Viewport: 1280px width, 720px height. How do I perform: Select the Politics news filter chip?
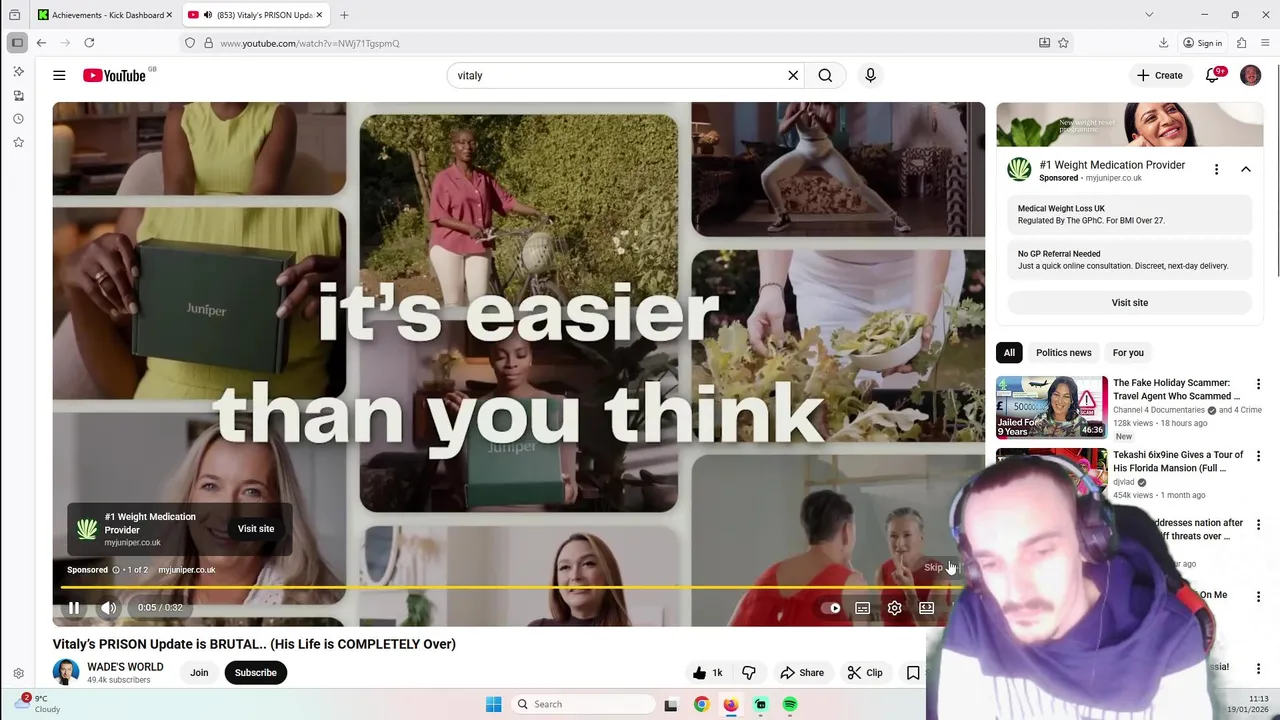(x=1063, y=353)
